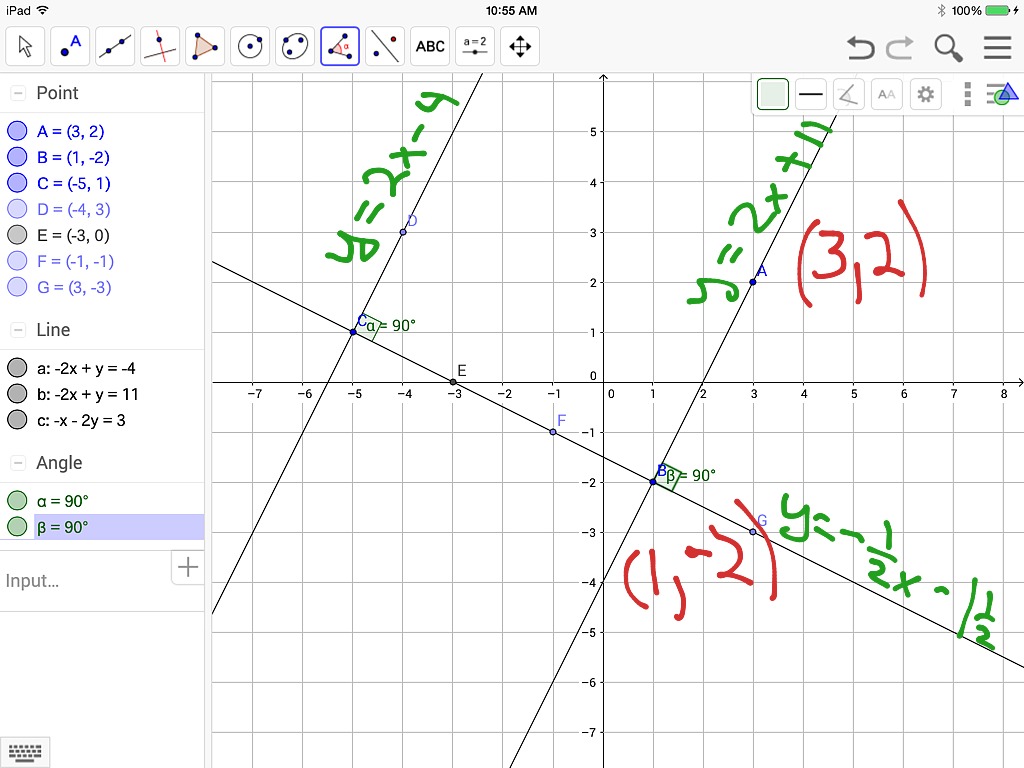This screenshot has height=768, width=1024.
Task: Redo the last action
Action: (900, 48)
